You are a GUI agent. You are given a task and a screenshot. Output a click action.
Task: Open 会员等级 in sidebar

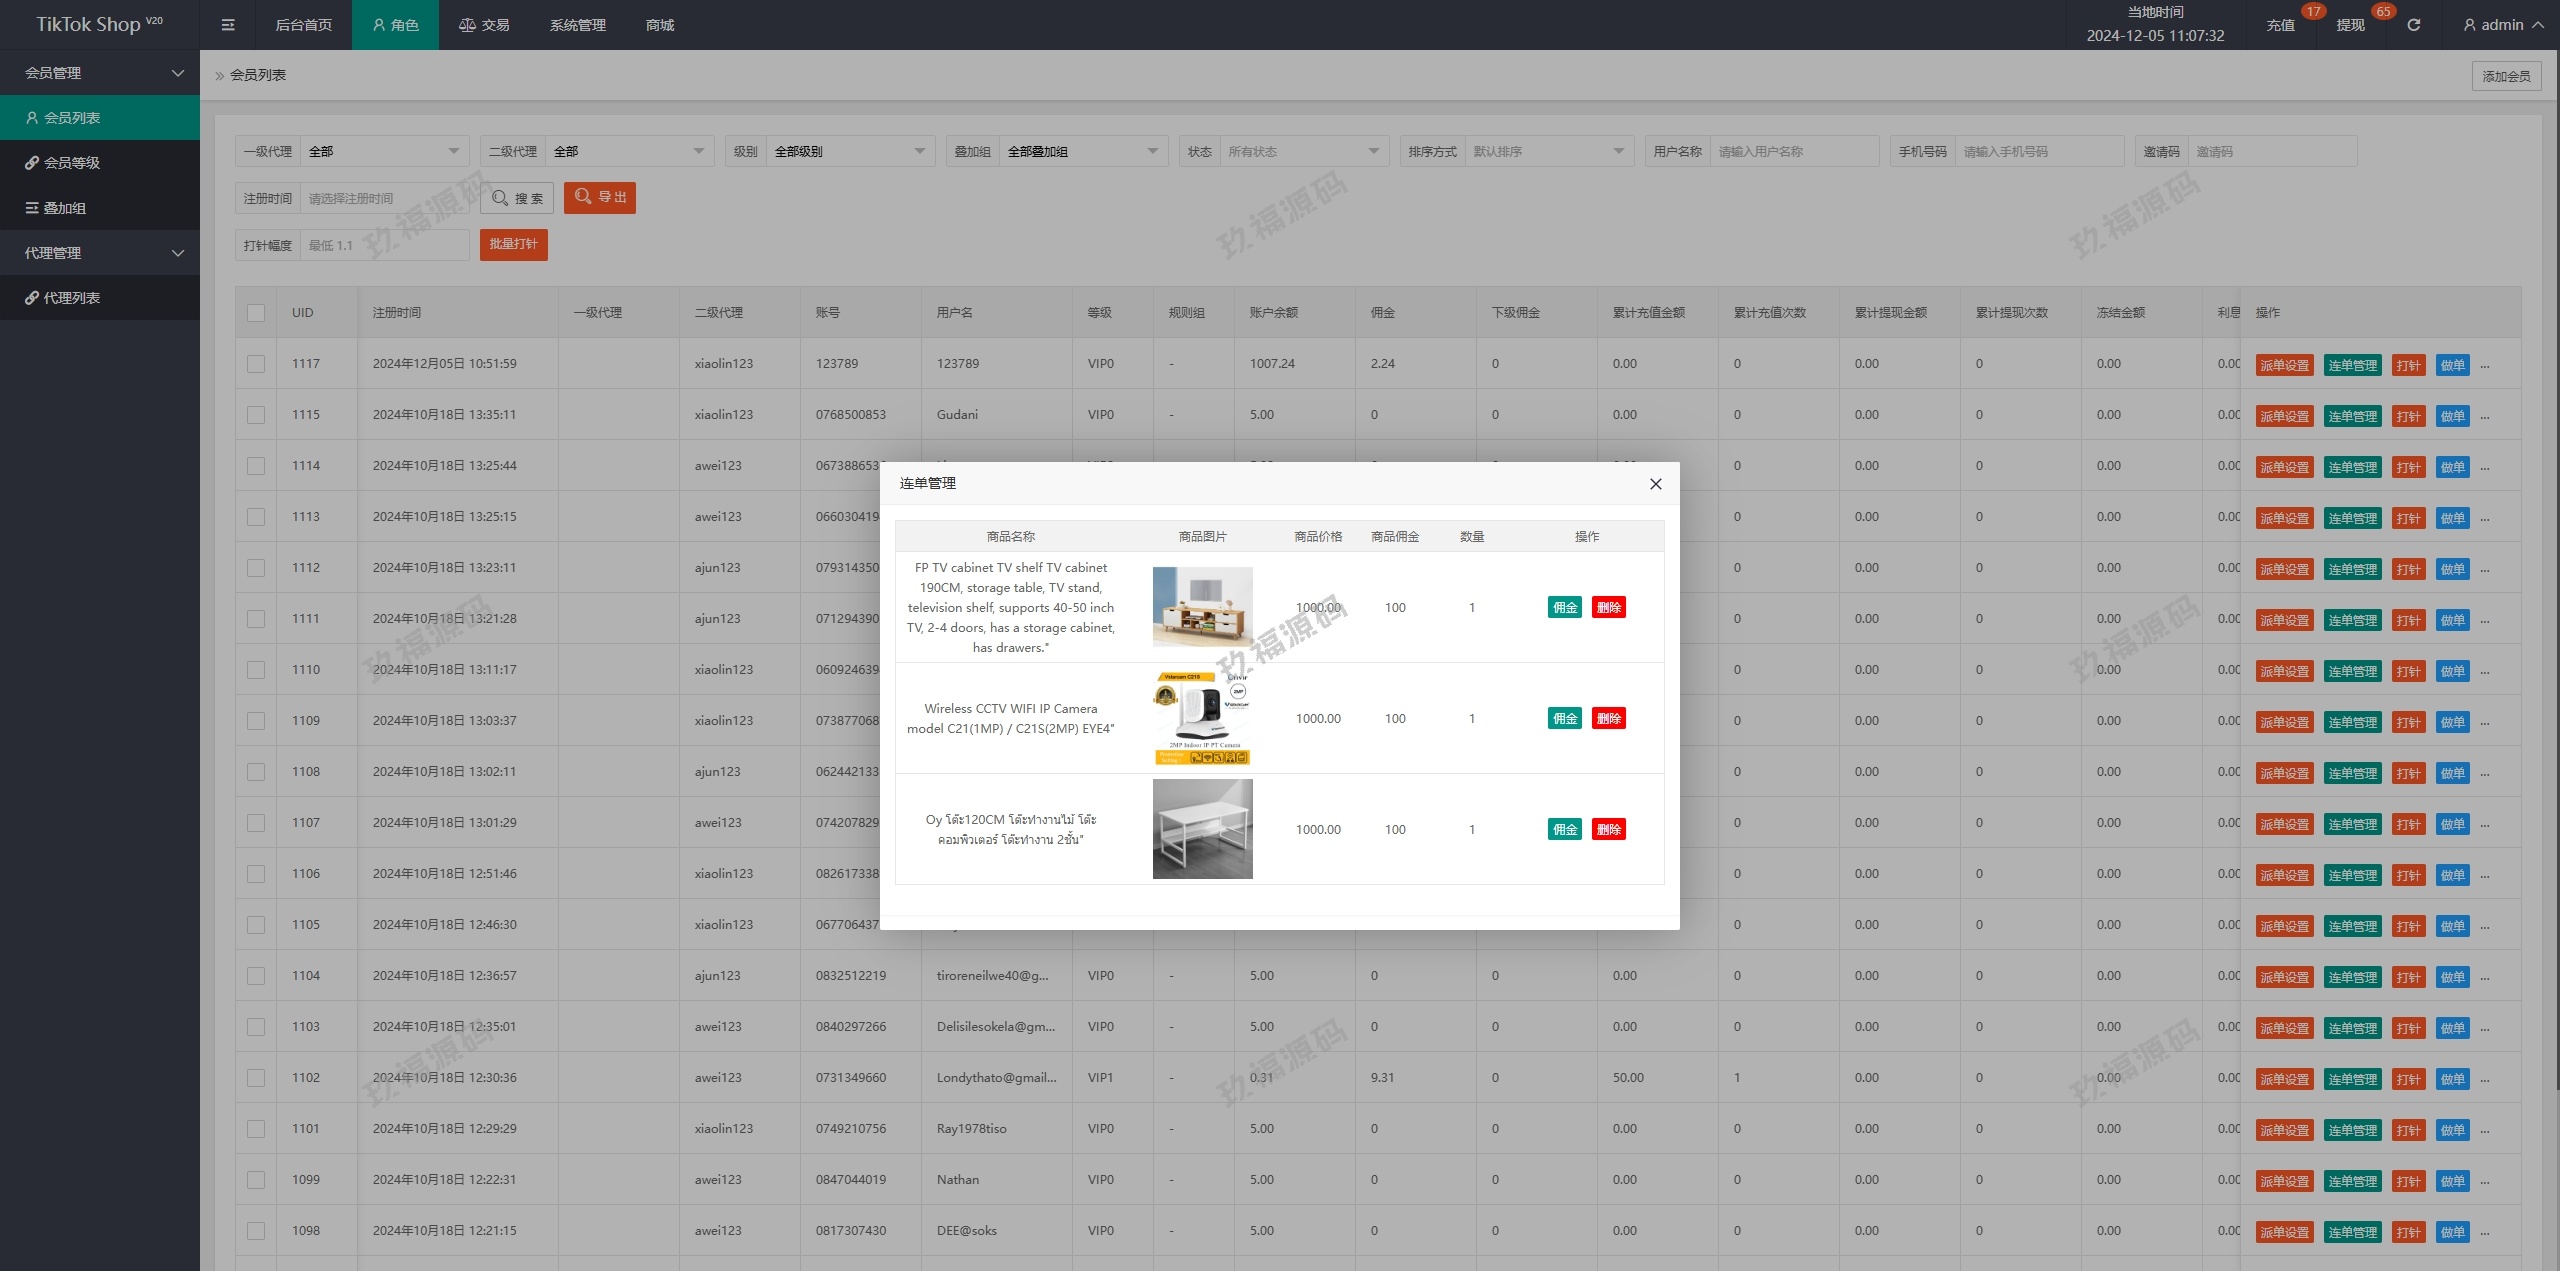(x=72, y=163)
